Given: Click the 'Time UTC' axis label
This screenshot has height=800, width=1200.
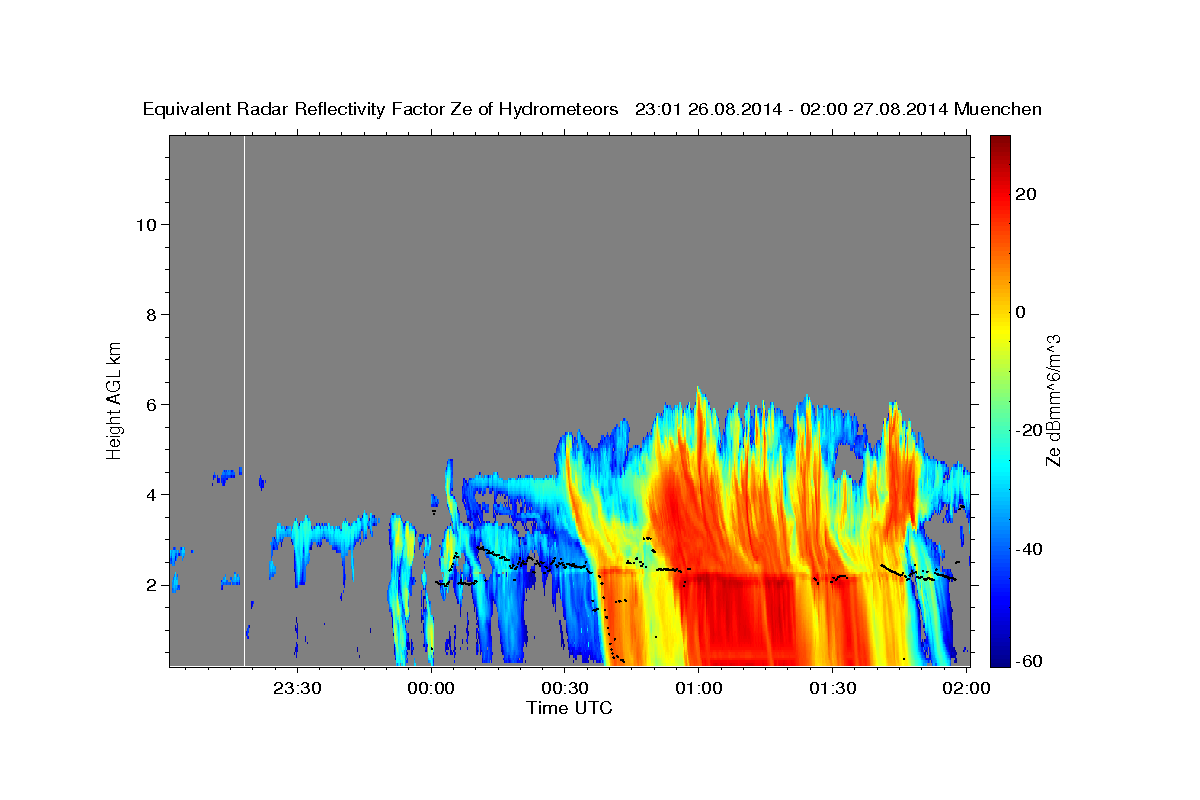Looking at the screenshot, I should pos(569,708).
